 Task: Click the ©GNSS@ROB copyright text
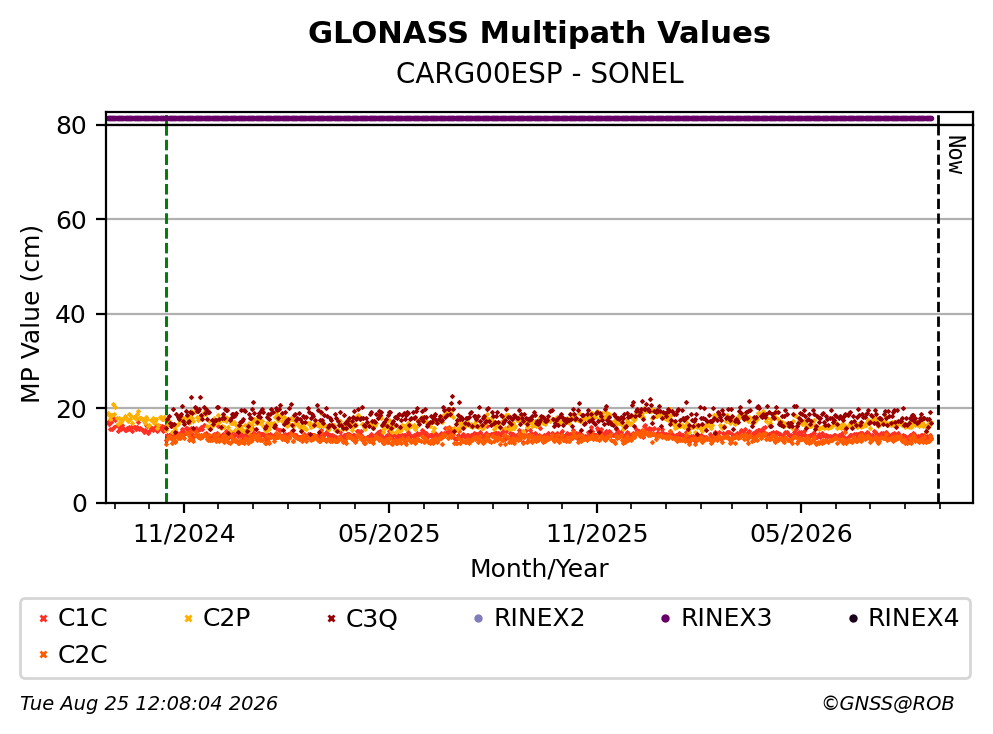coord(888,704)
